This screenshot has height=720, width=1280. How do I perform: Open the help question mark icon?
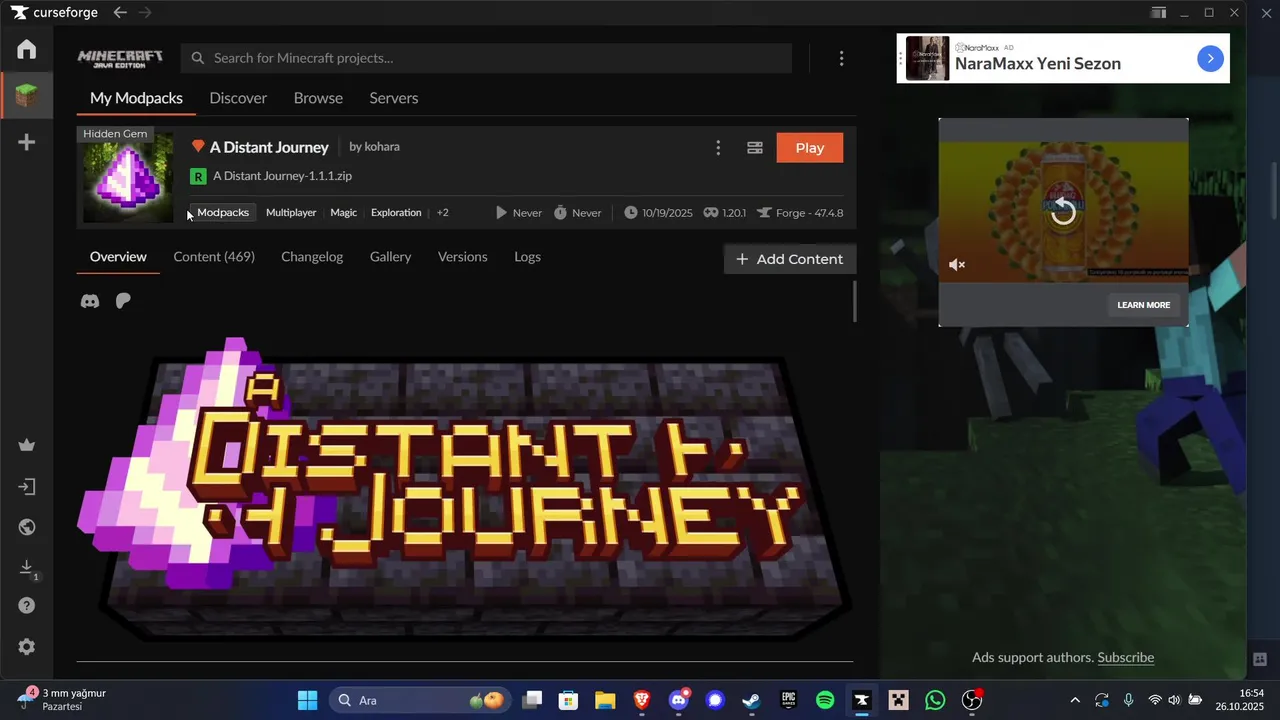pyautogui.click(x=27, y=606)
